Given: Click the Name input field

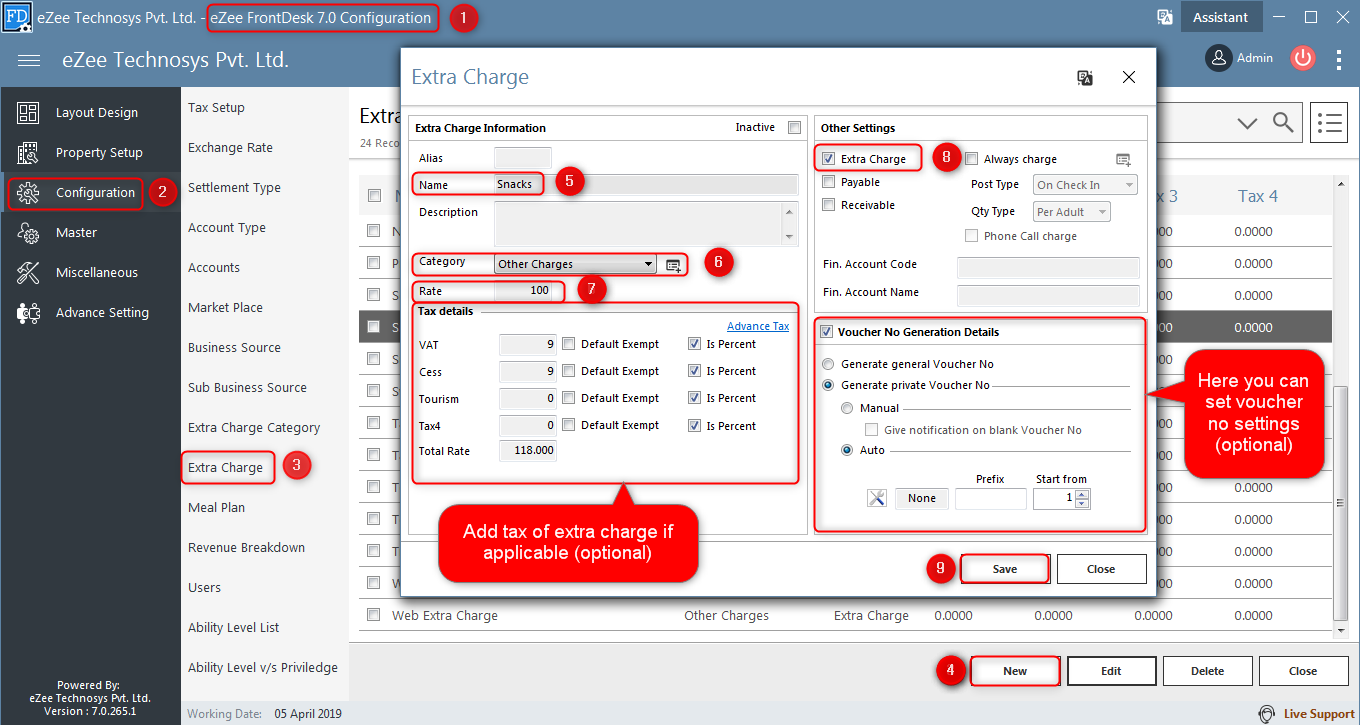Looking at the screenshot, I should (646, 184).
